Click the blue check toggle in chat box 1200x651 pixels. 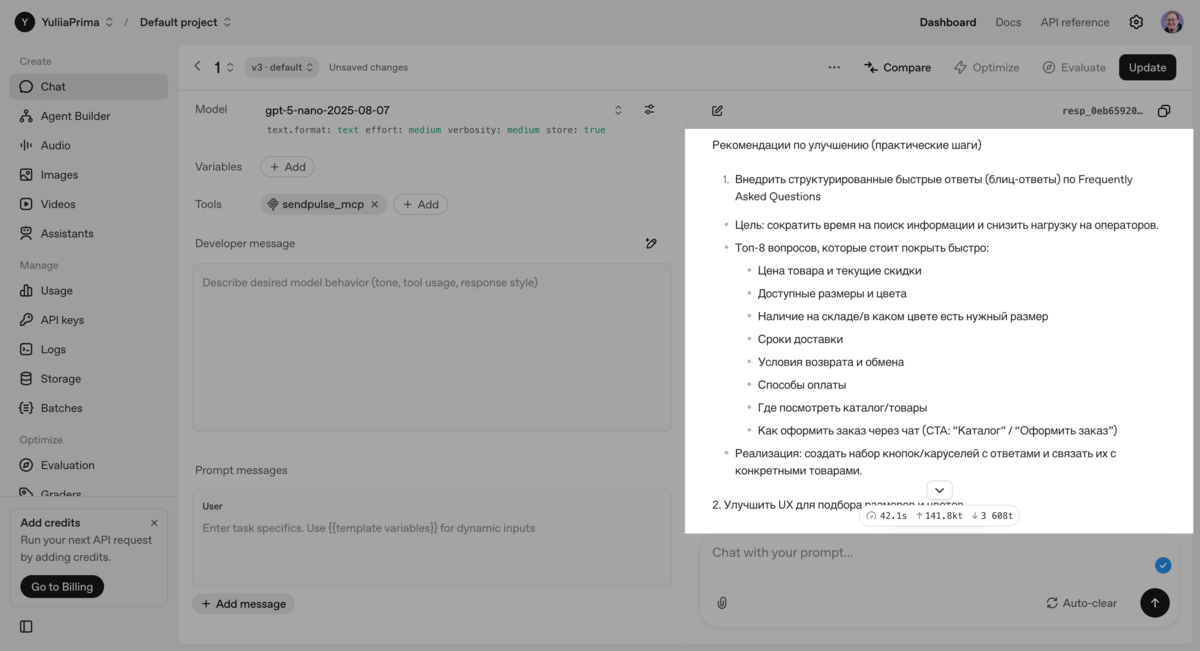(1163, 565)
